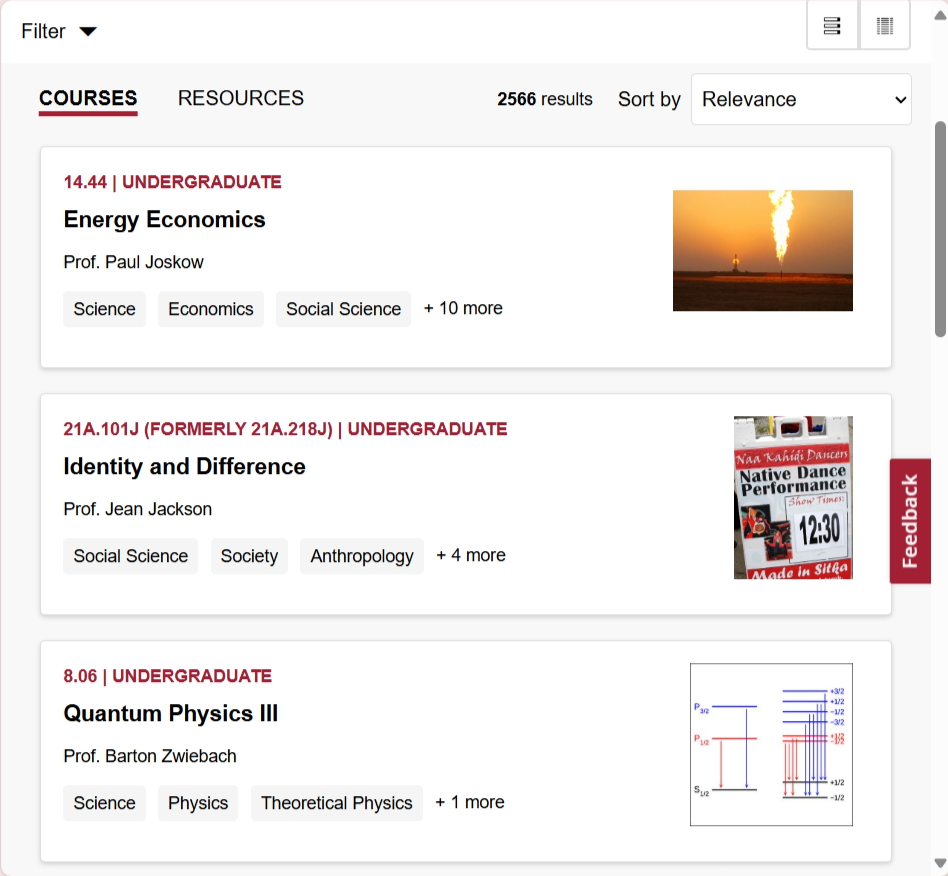Click the vertical scrollbar thumb

940,229
